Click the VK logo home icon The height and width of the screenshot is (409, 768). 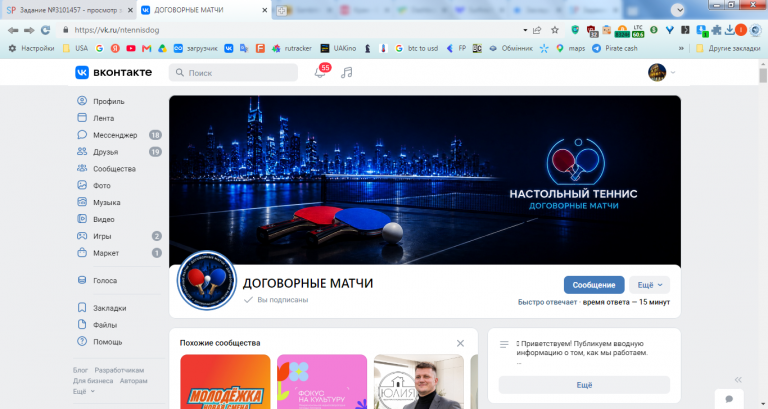82,72
